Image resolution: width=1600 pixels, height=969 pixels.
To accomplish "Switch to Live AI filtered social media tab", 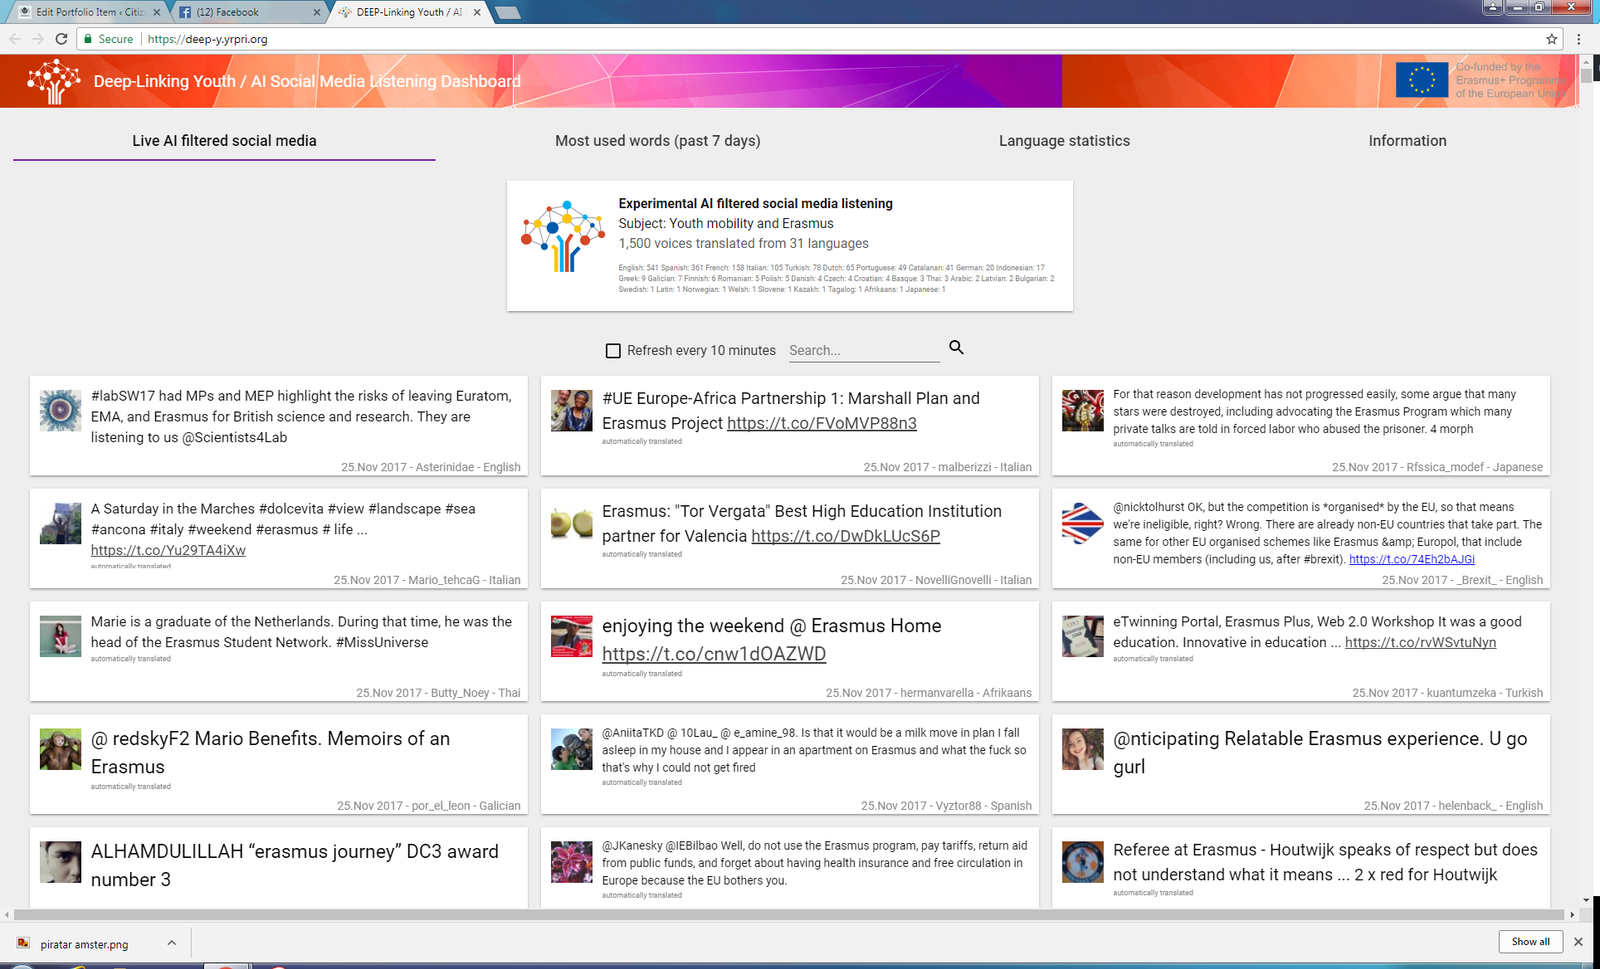I will [224, 141].
